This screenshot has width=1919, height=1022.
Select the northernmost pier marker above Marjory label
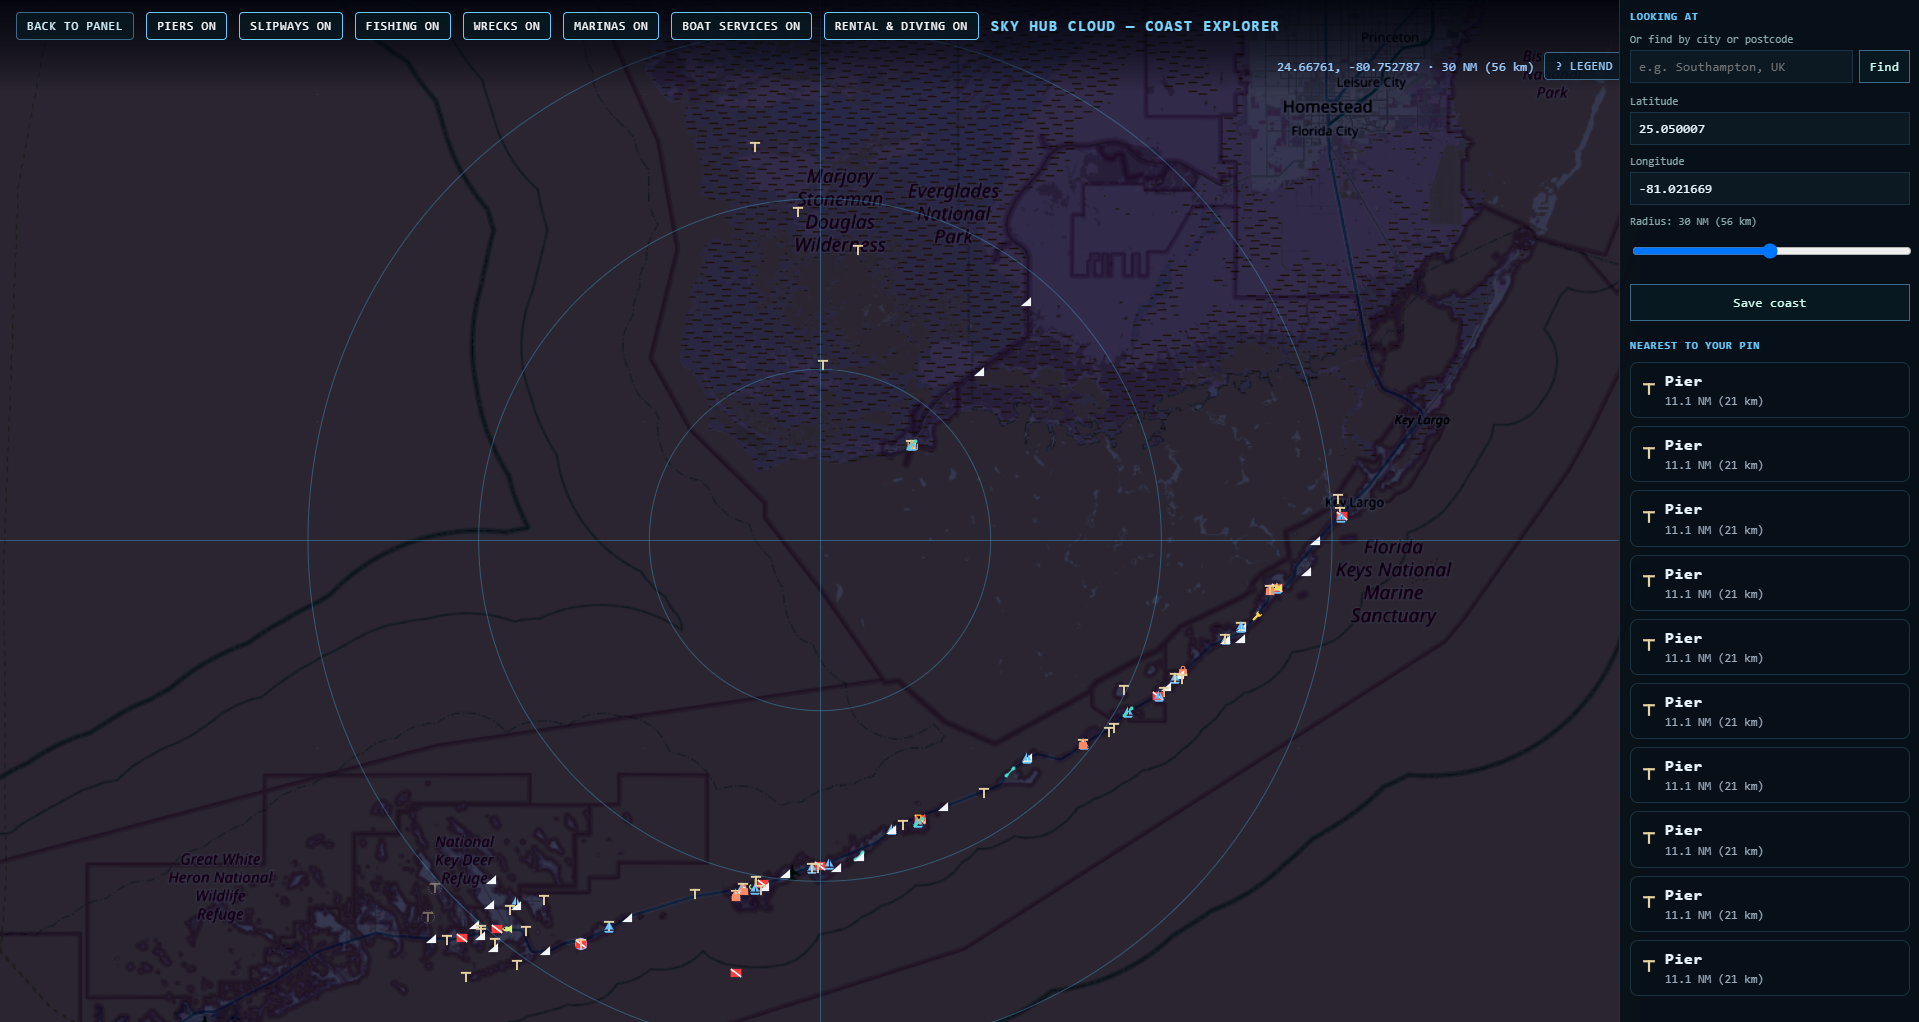point(755,147)
